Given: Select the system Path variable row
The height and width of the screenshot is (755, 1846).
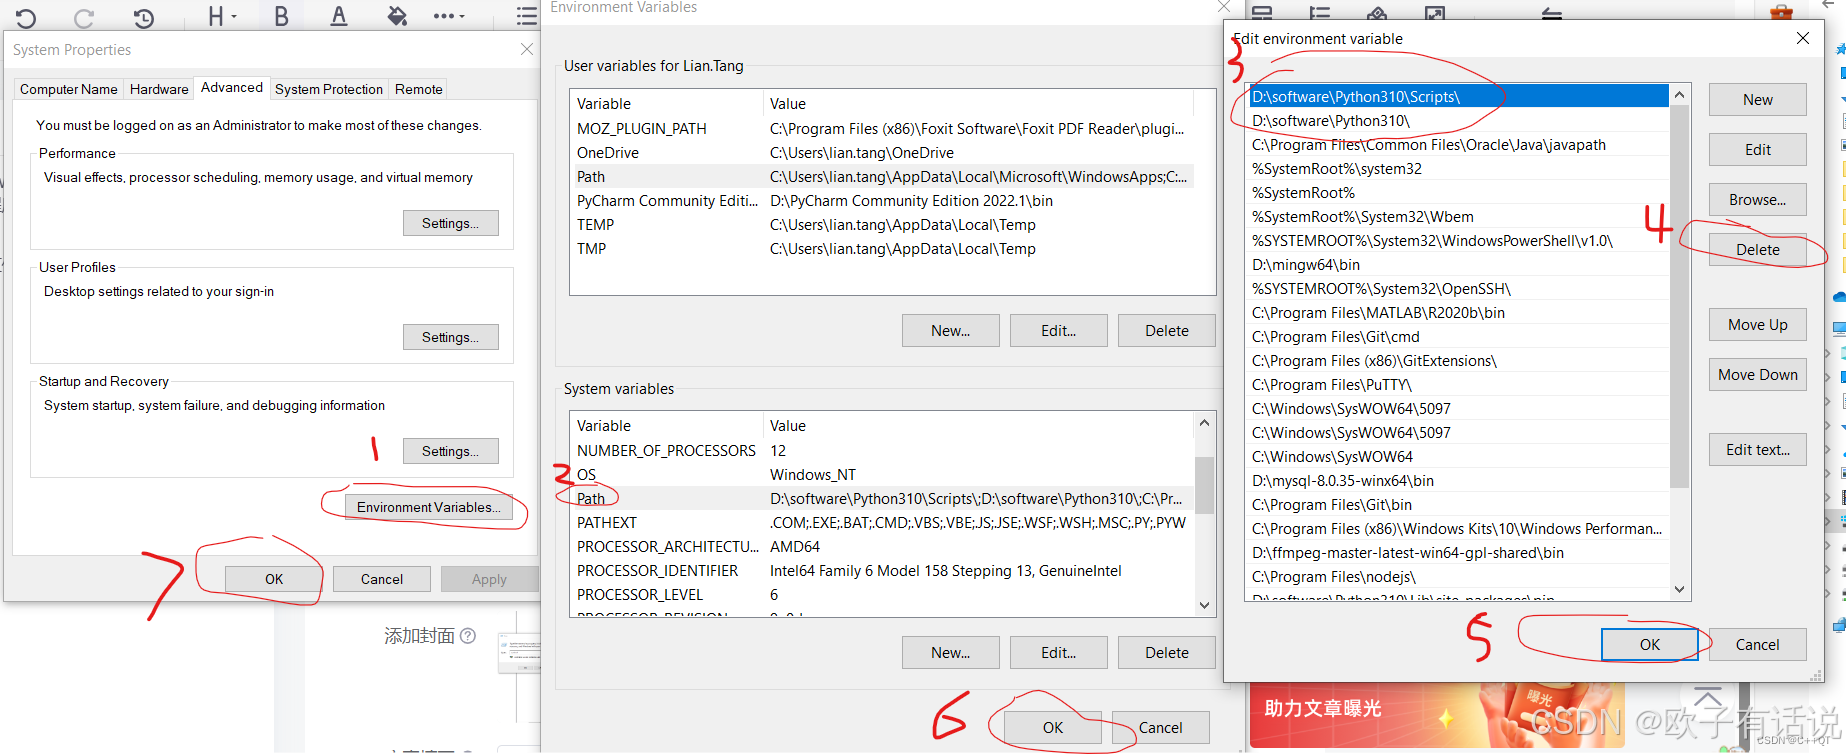Looking at the screenshot, I should [882, 499].
